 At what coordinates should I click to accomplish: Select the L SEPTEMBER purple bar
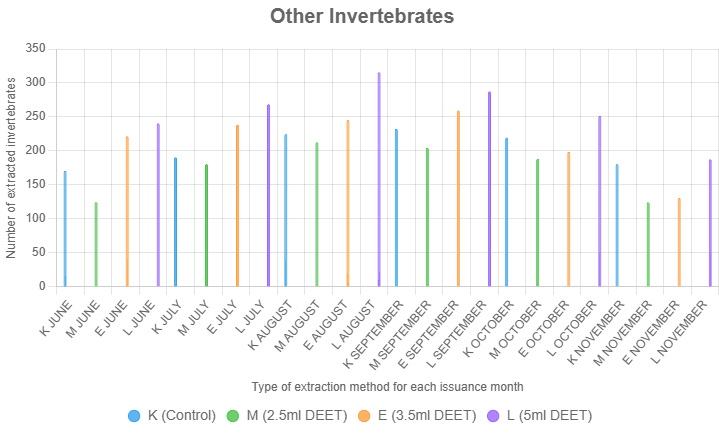489,190
